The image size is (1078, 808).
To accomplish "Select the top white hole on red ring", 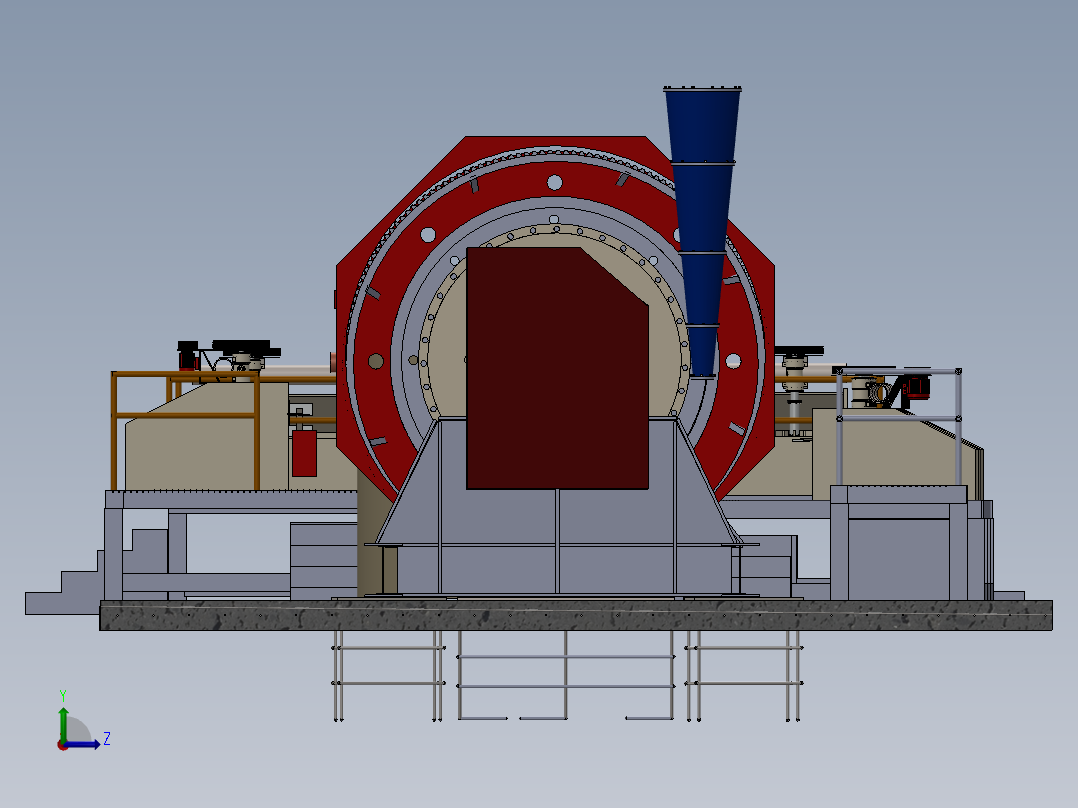I will click(x=555, y=182).
